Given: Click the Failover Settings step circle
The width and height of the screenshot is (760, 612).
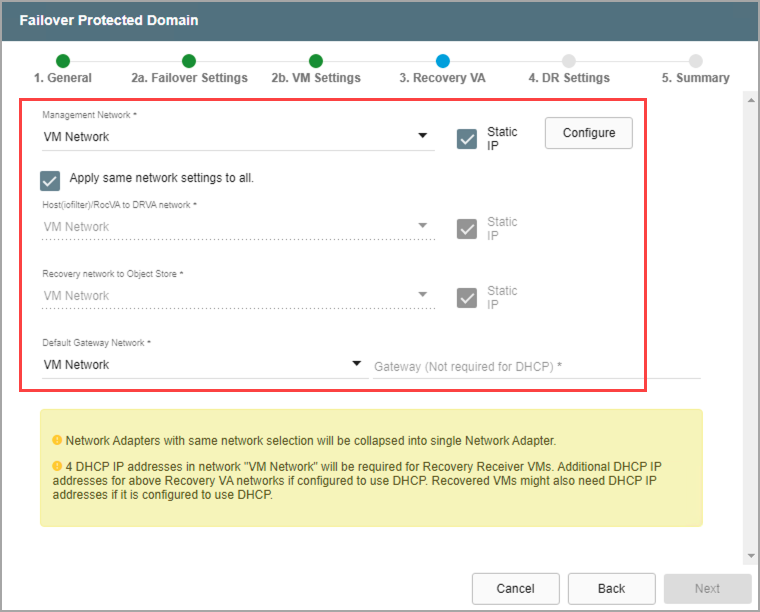Looking at the screenshot, I should [189, 61].
